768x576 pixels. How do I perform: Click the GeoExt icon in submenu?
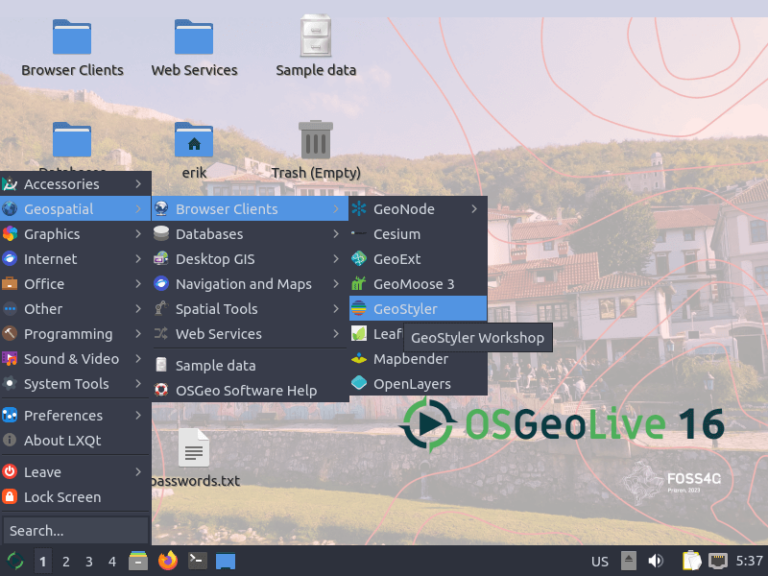point(359,259)
